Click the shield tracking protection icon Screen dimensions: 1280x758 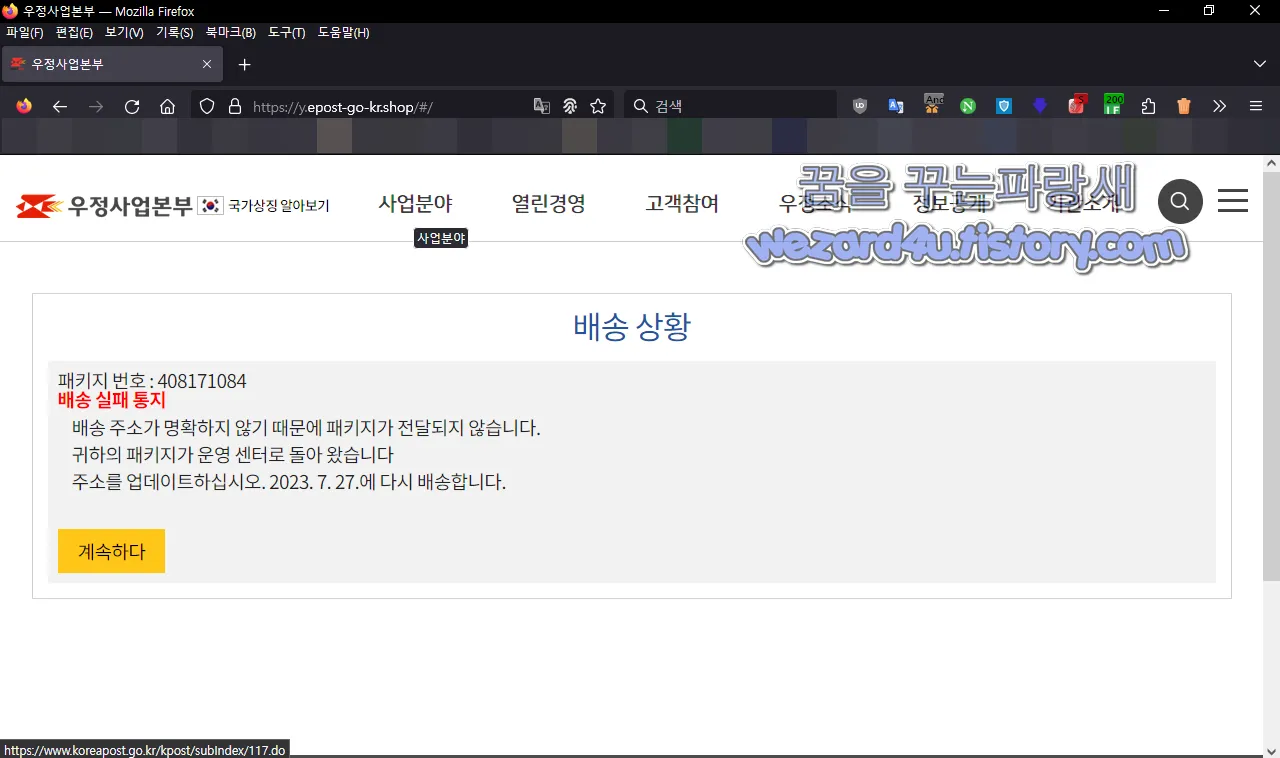tap(206, 105)
